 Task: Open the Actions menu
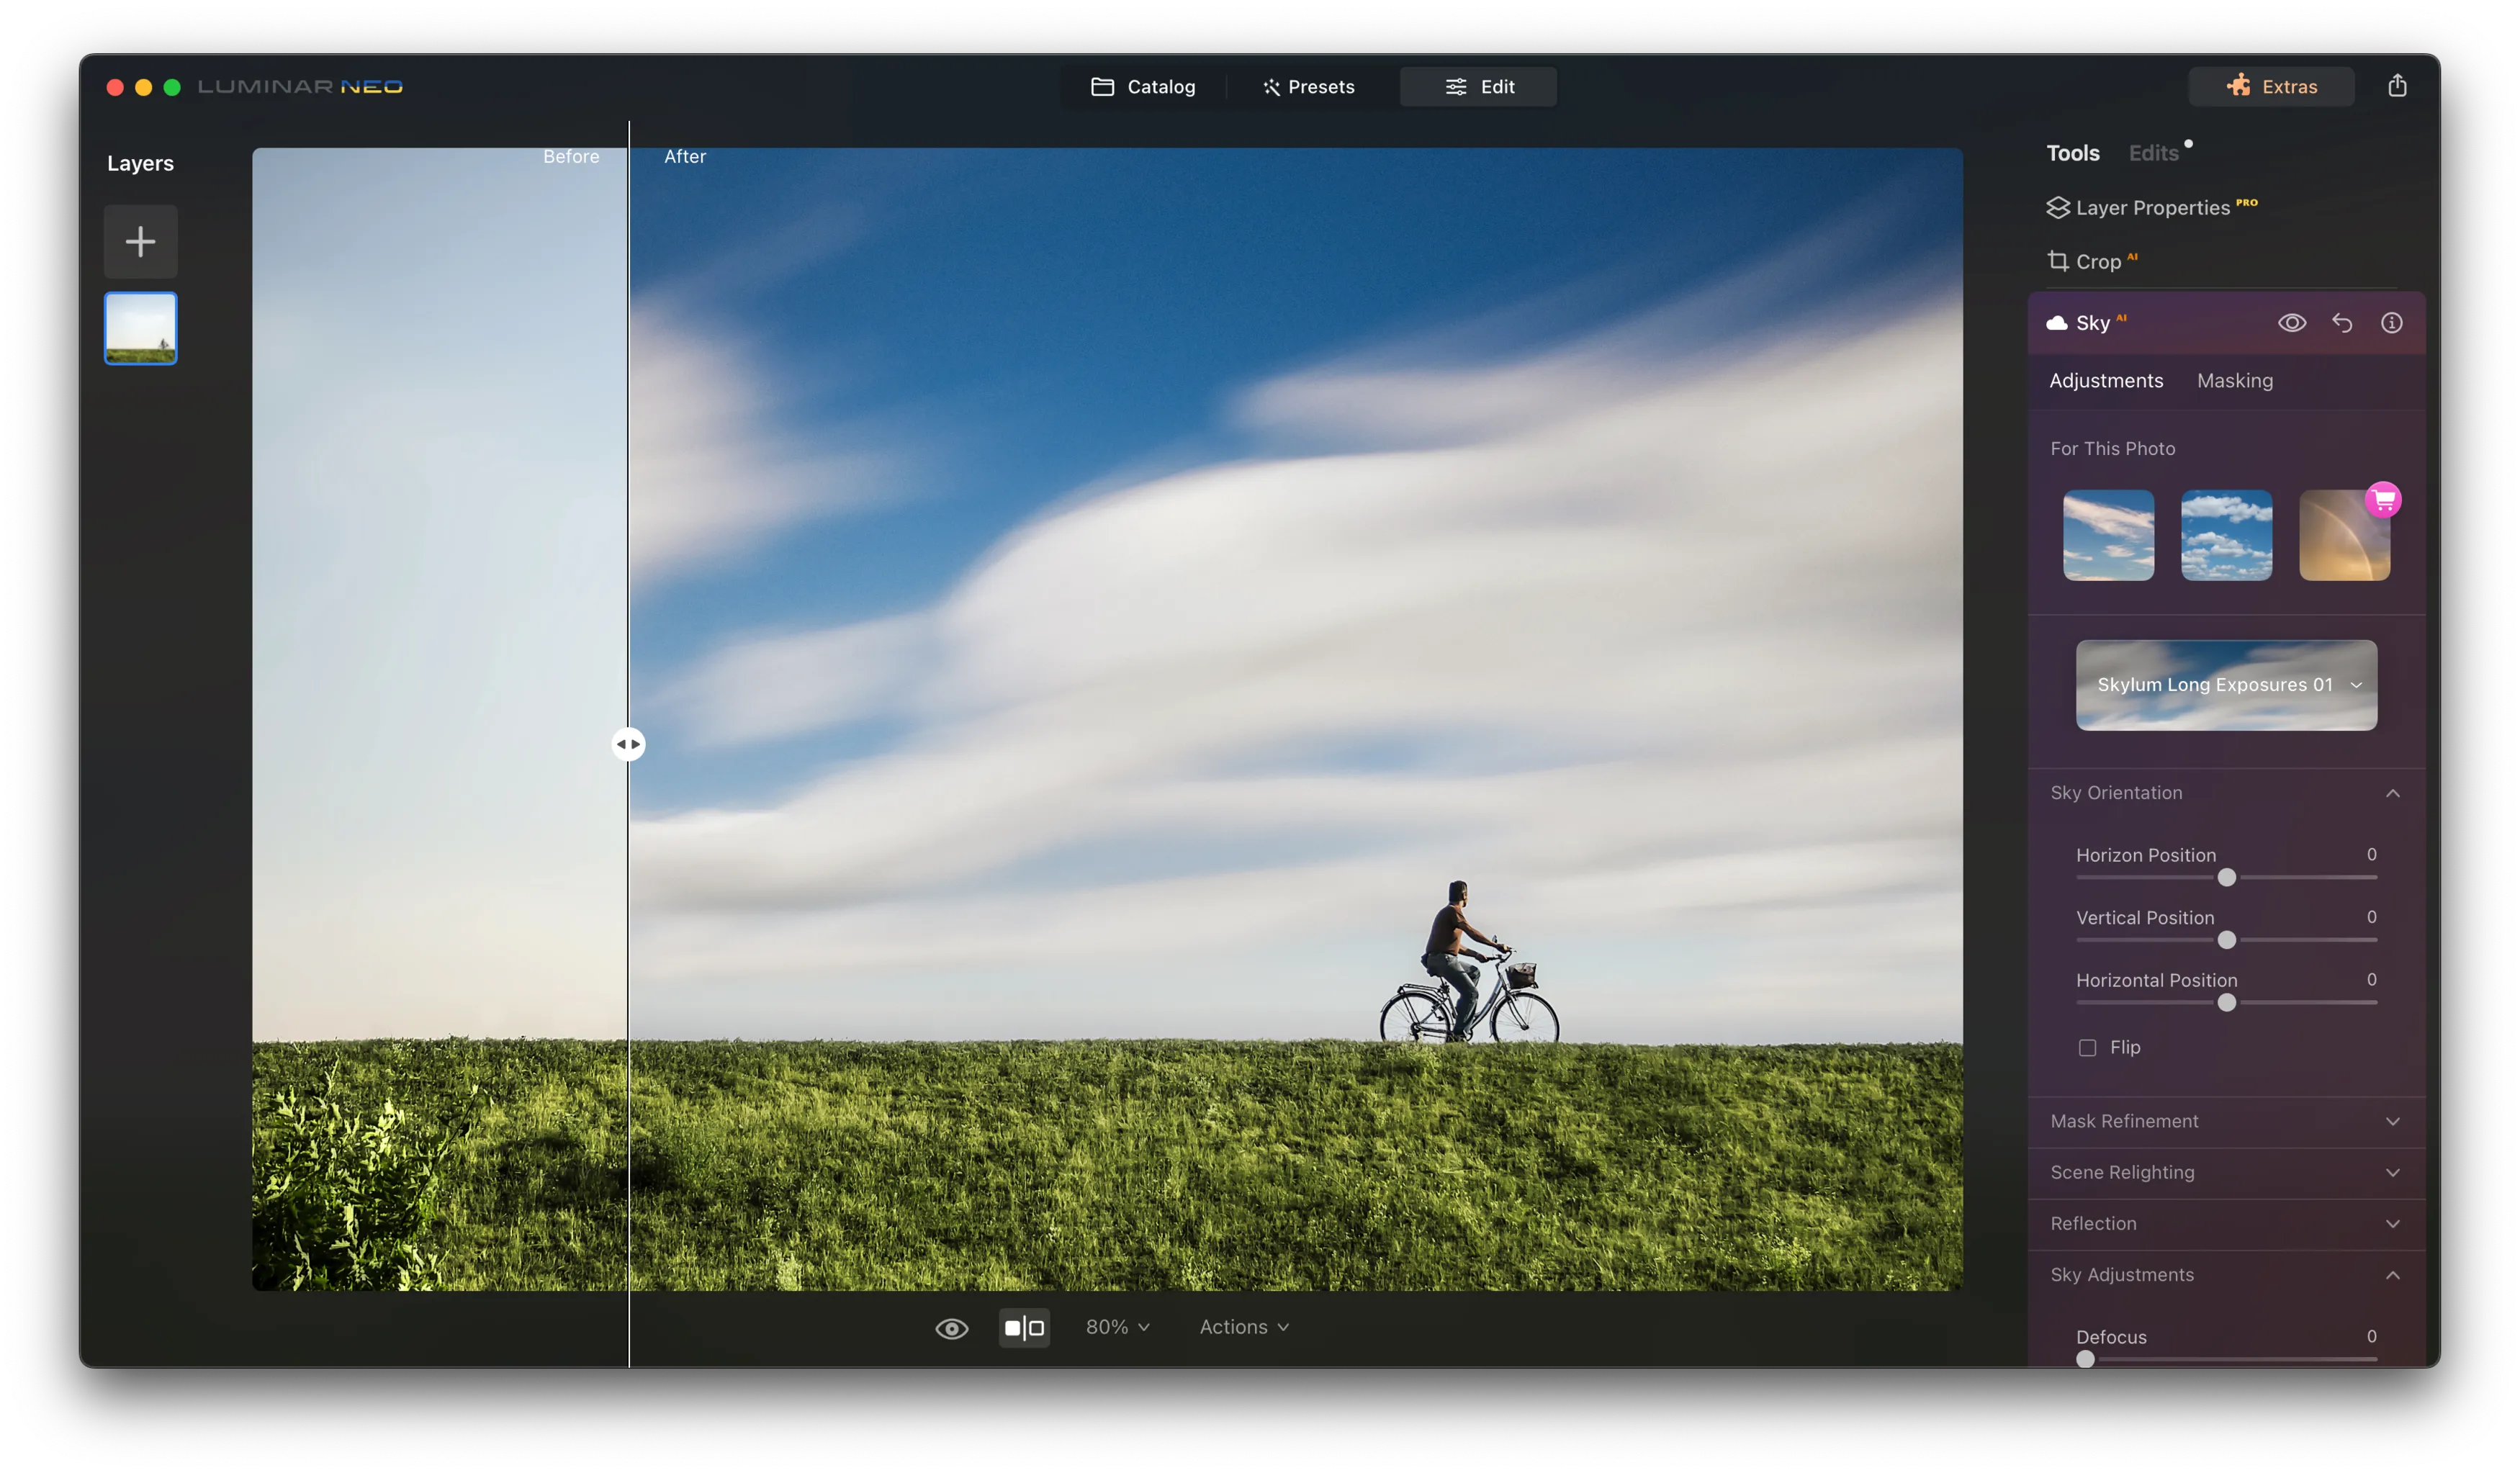pos(1243,1327)
